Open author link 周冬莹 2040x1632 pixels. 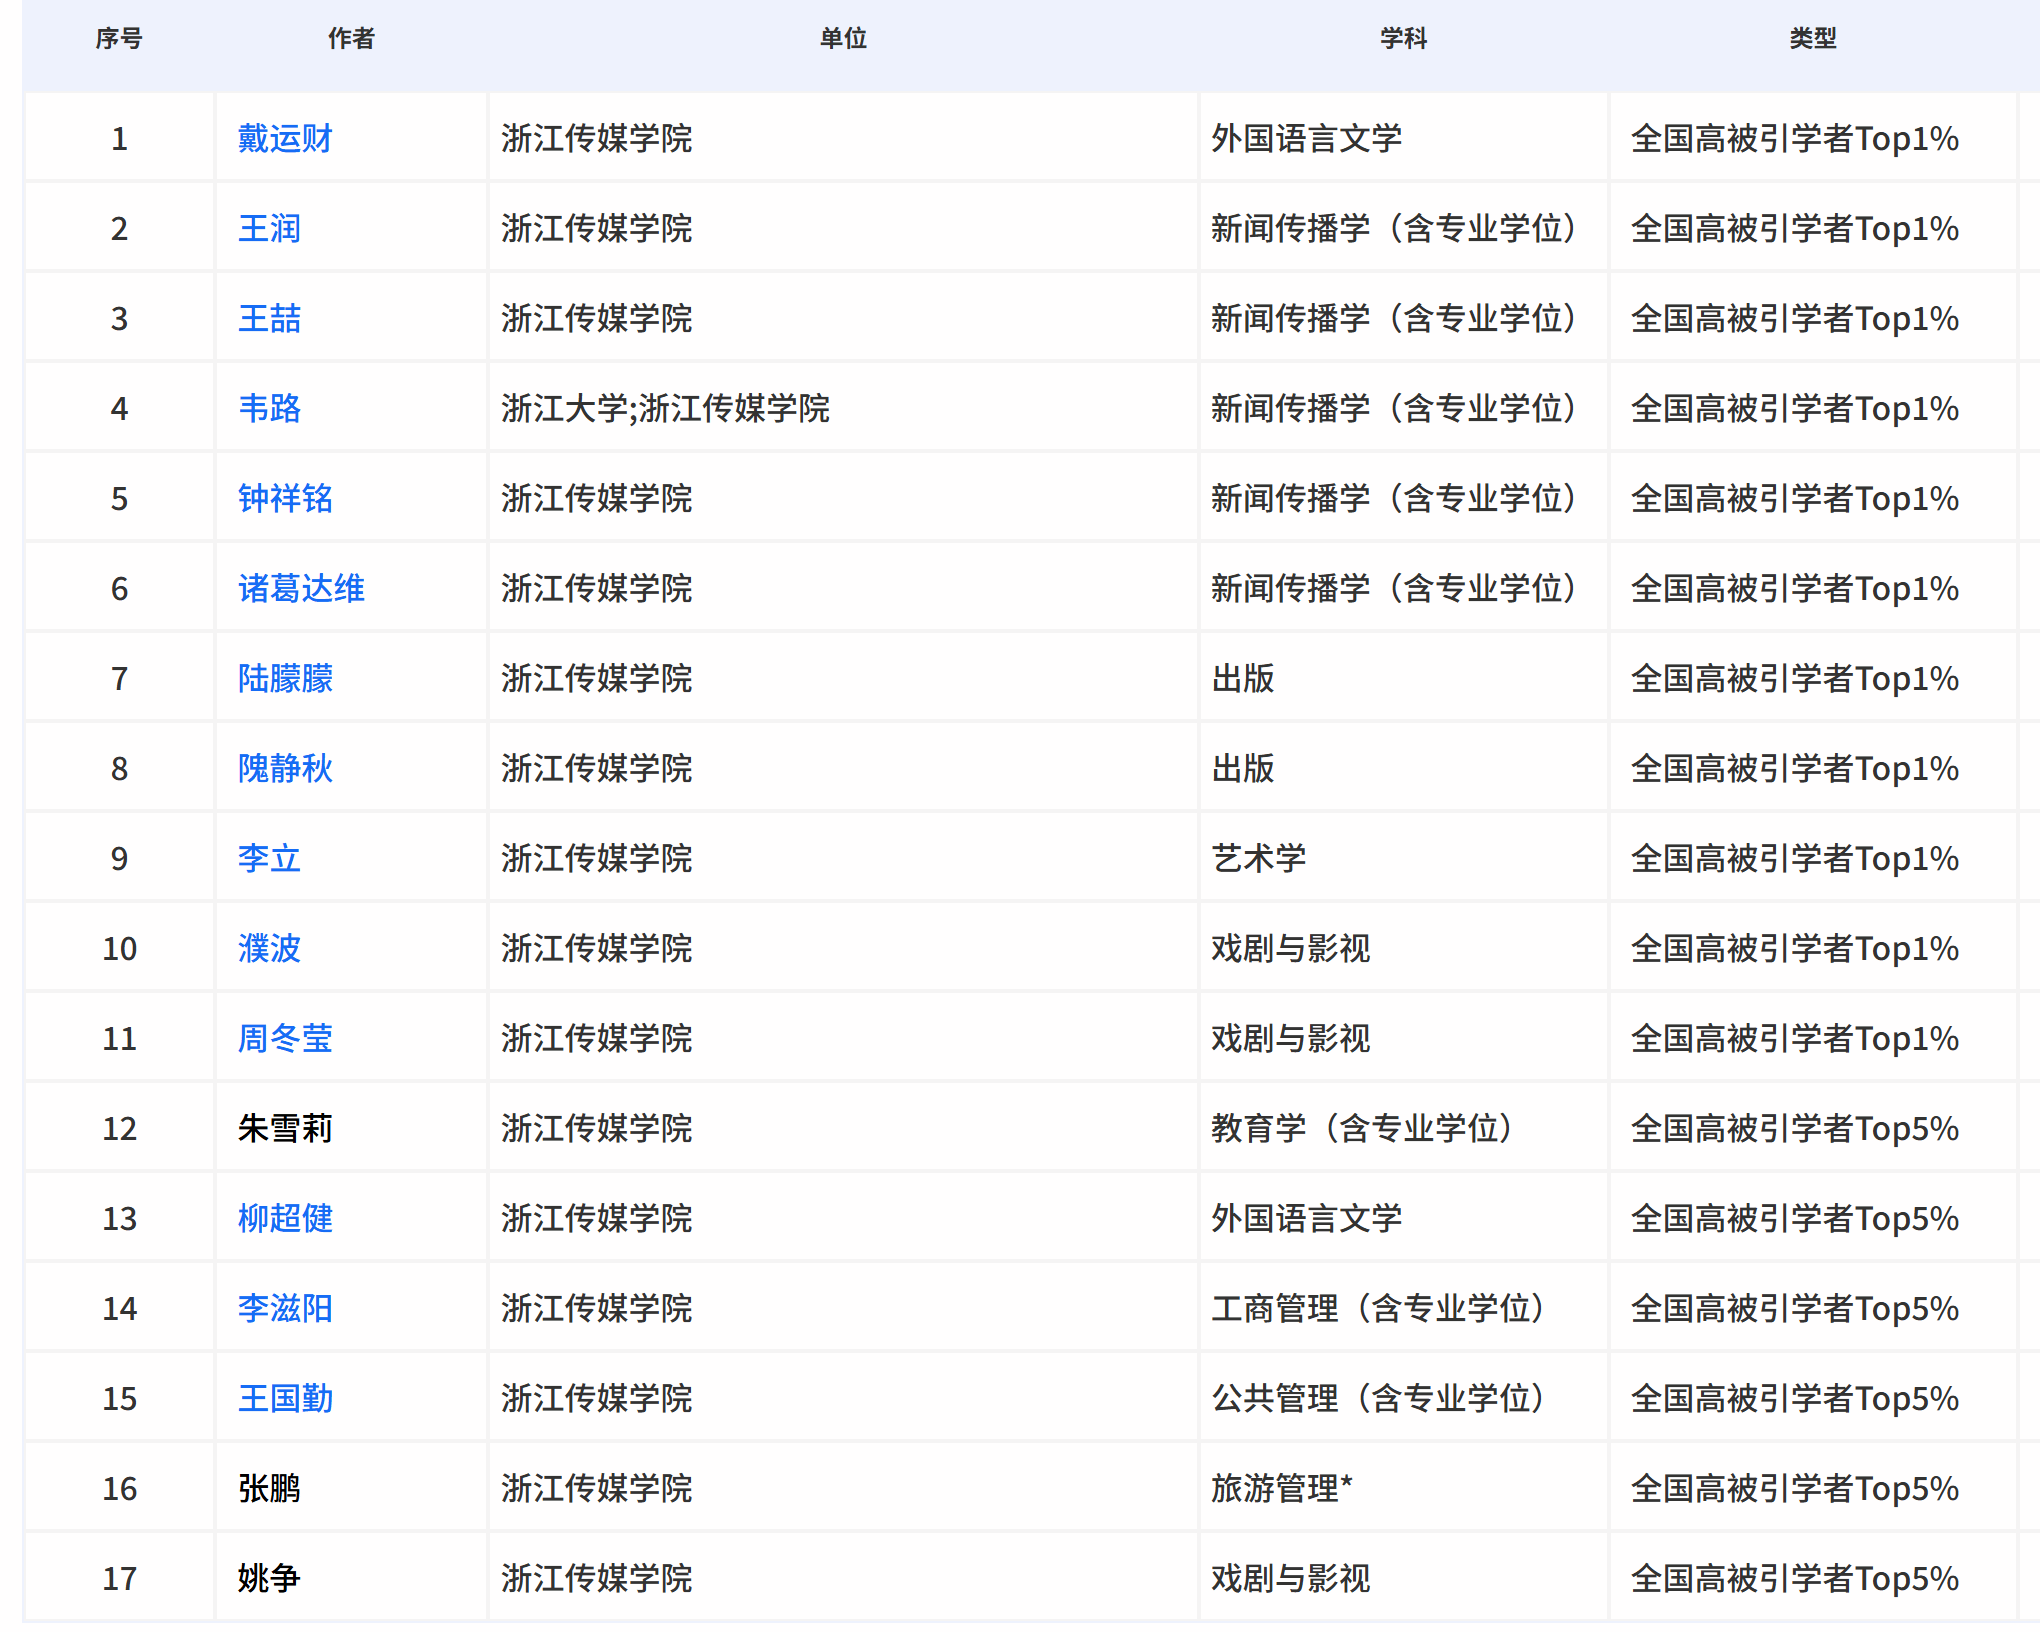click(285, 1038)
